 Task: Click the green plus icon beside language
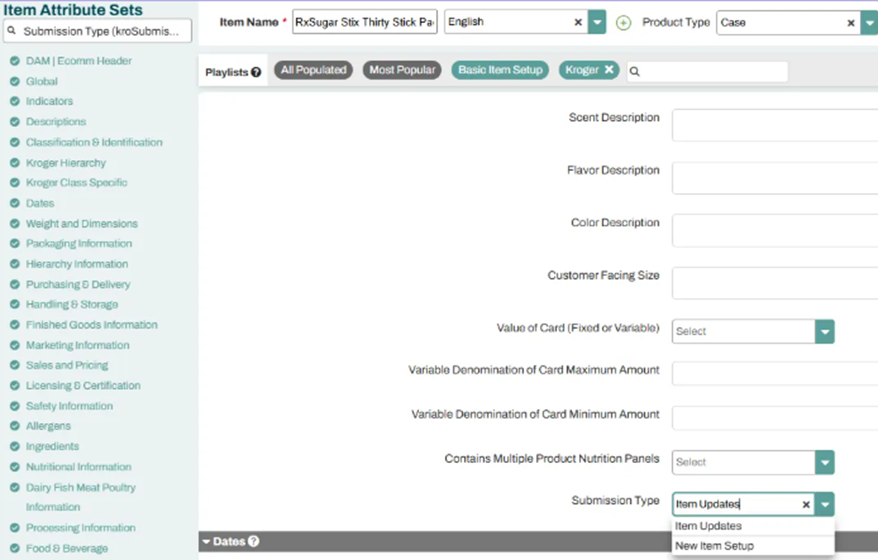point(623,23)
